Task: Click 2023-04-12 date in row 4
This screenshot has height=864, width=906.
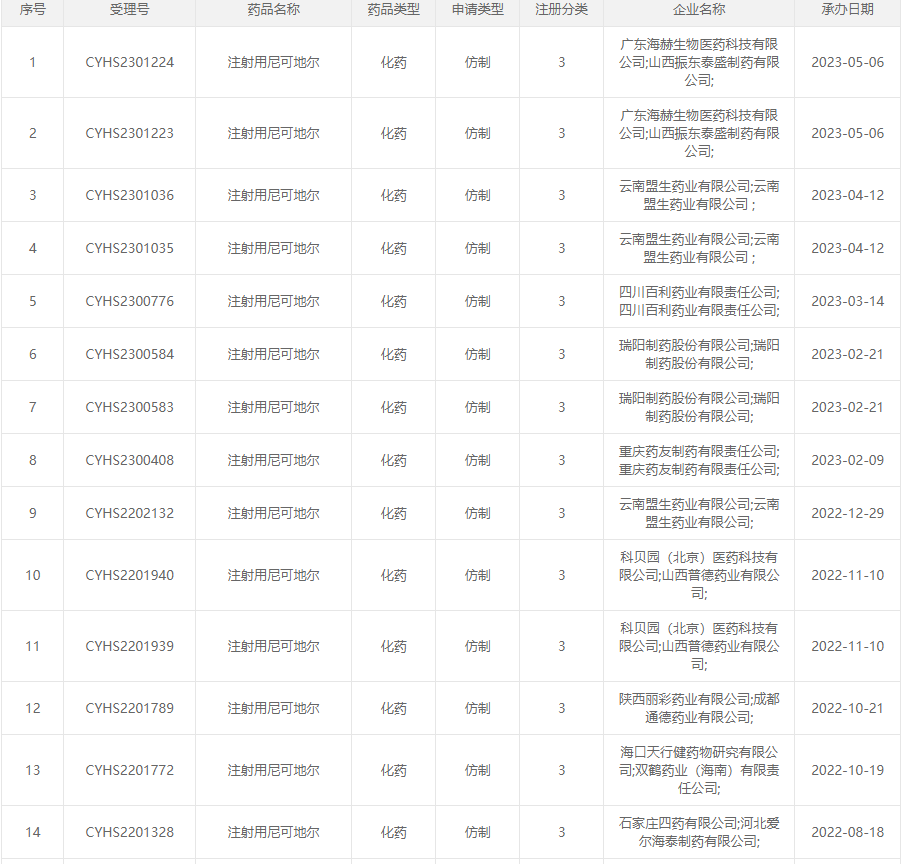Action: coord(848,249)
